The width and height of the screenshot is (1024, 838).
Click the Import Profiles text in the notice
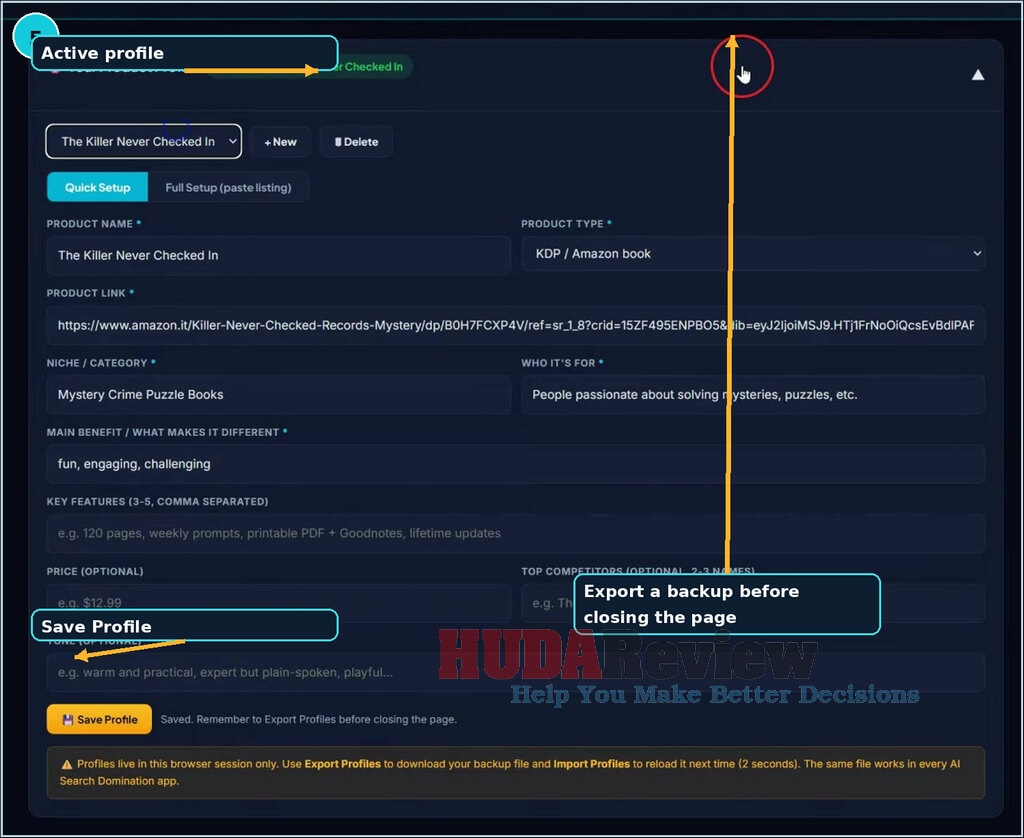[x=592, y=764]
